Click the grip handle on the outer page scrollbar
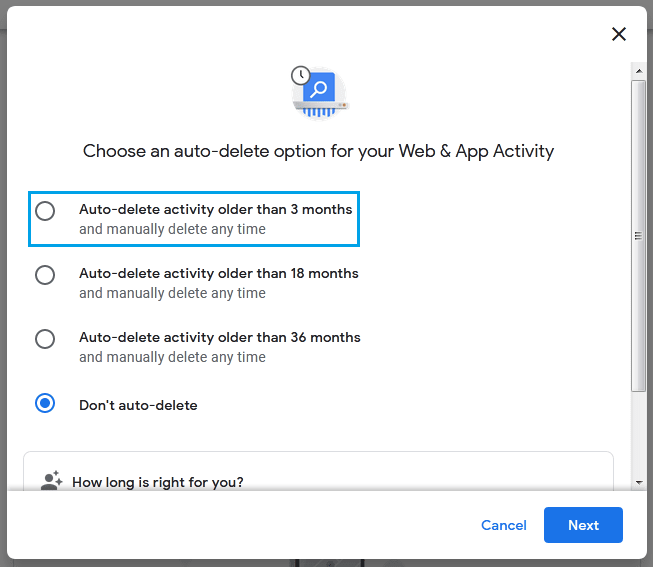653x567 pixels. (637, 236)
